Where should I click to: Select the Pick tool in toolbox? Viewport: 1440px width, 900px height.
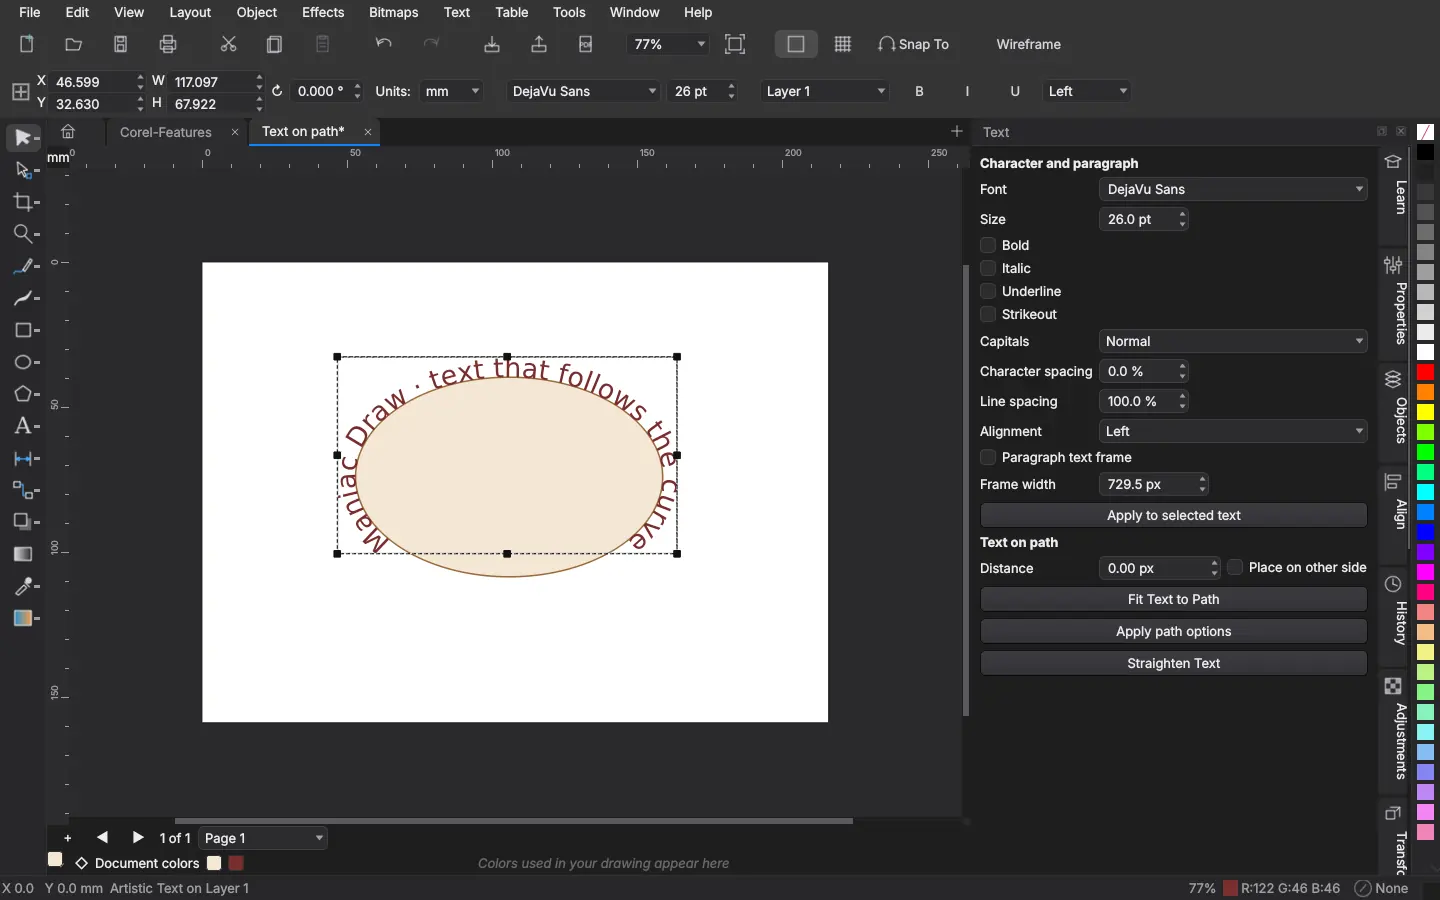pyautogui.click(x=25, y=138)
